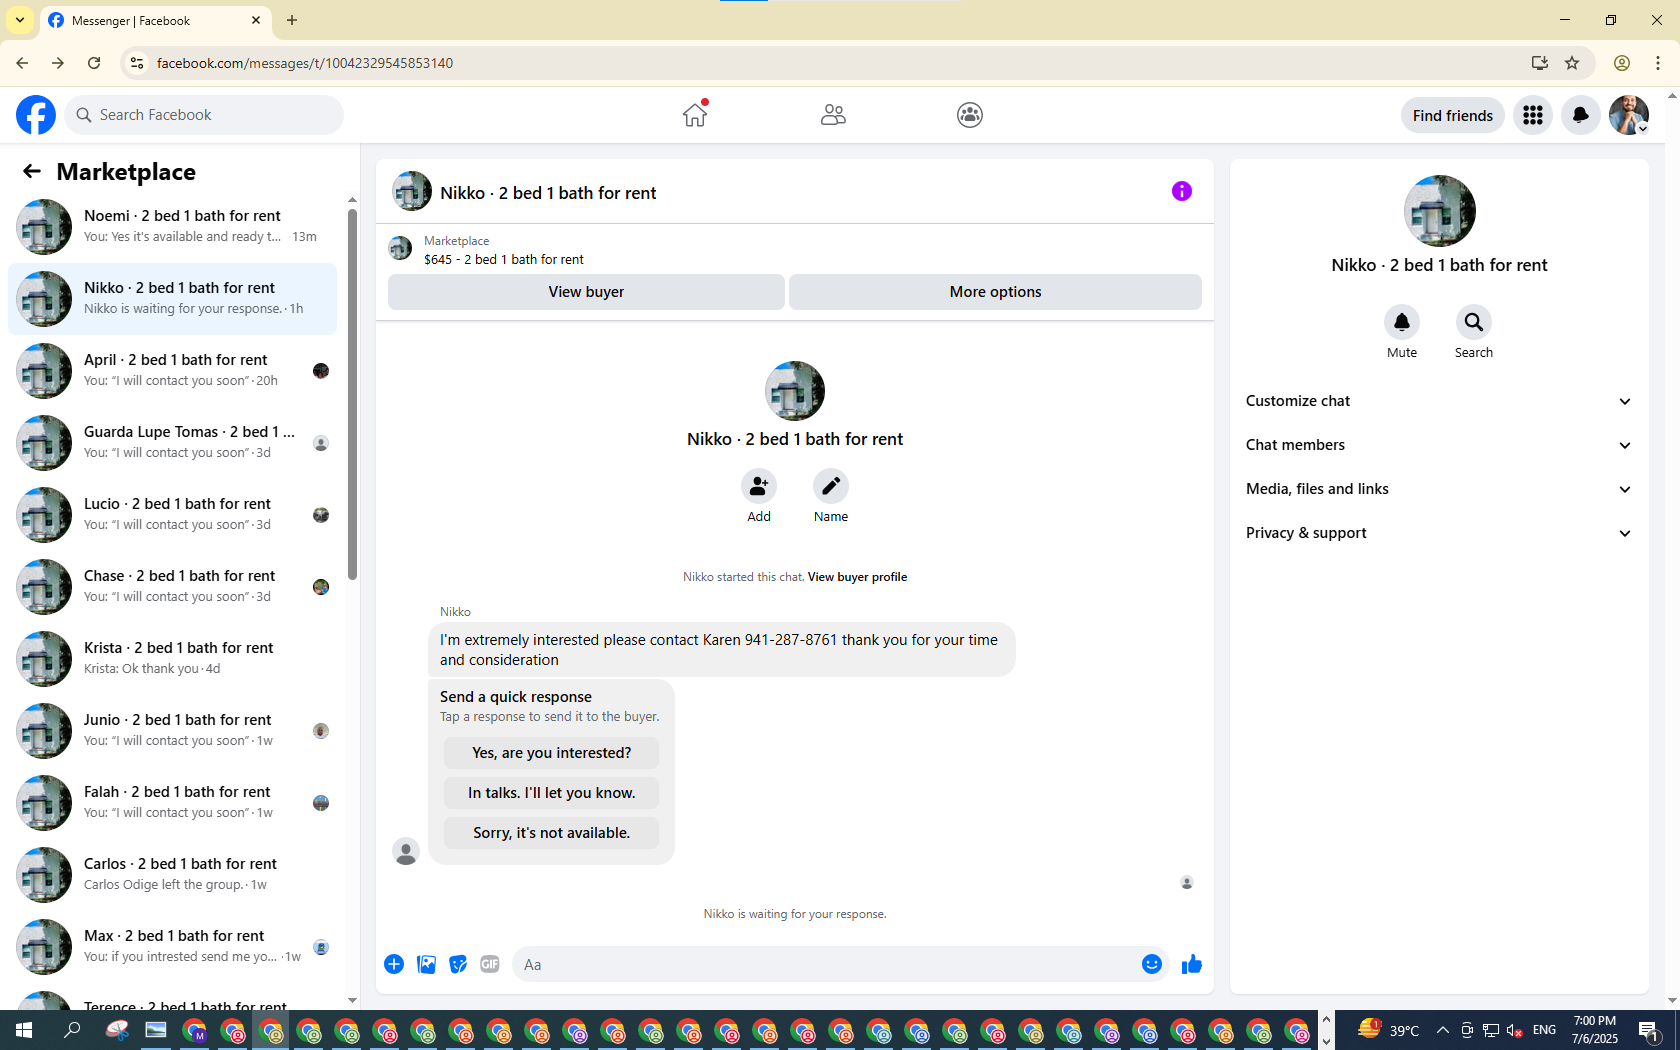Click the conversation list scrollbar
This screenshot has width=1680, height=1050.
[352, 395]
